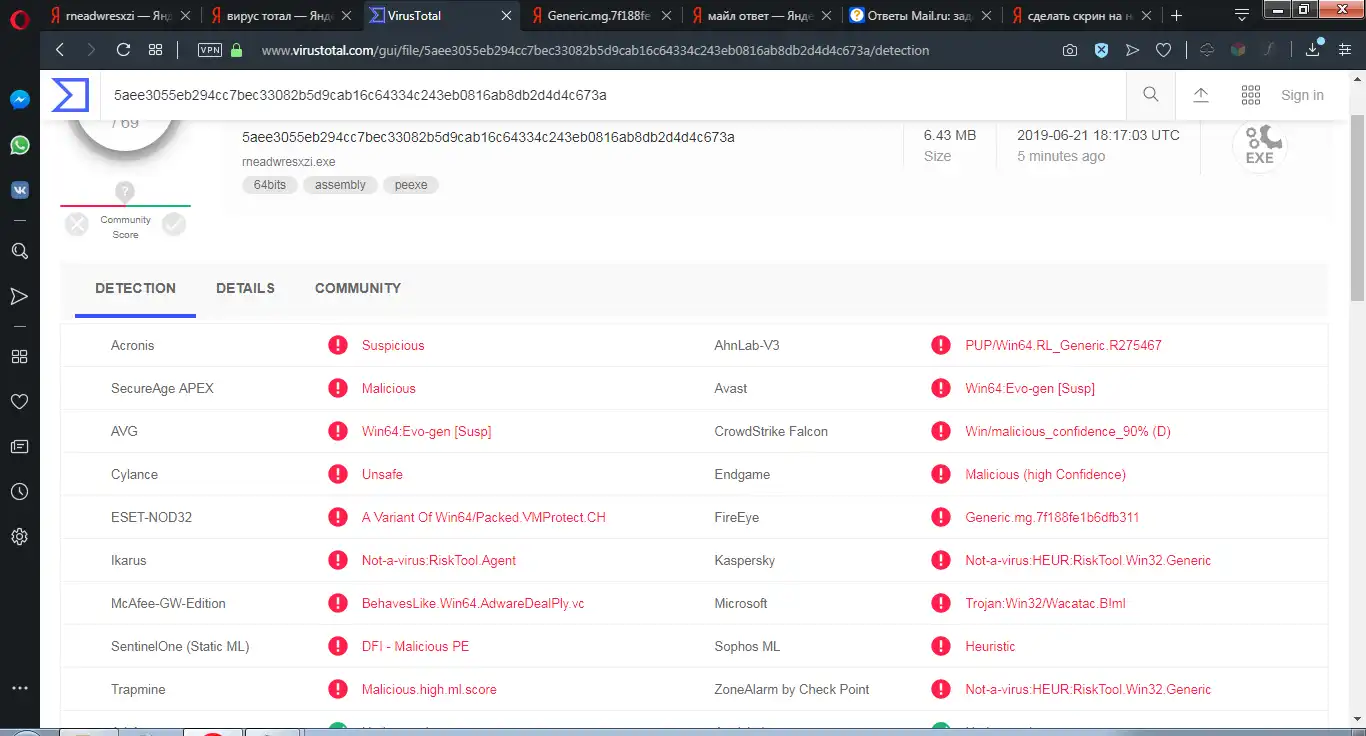The width and height of the screenshot is (1366, 736).
Task: Toggle the VPN badge in the address bar
Action: [x=210, y=50]
